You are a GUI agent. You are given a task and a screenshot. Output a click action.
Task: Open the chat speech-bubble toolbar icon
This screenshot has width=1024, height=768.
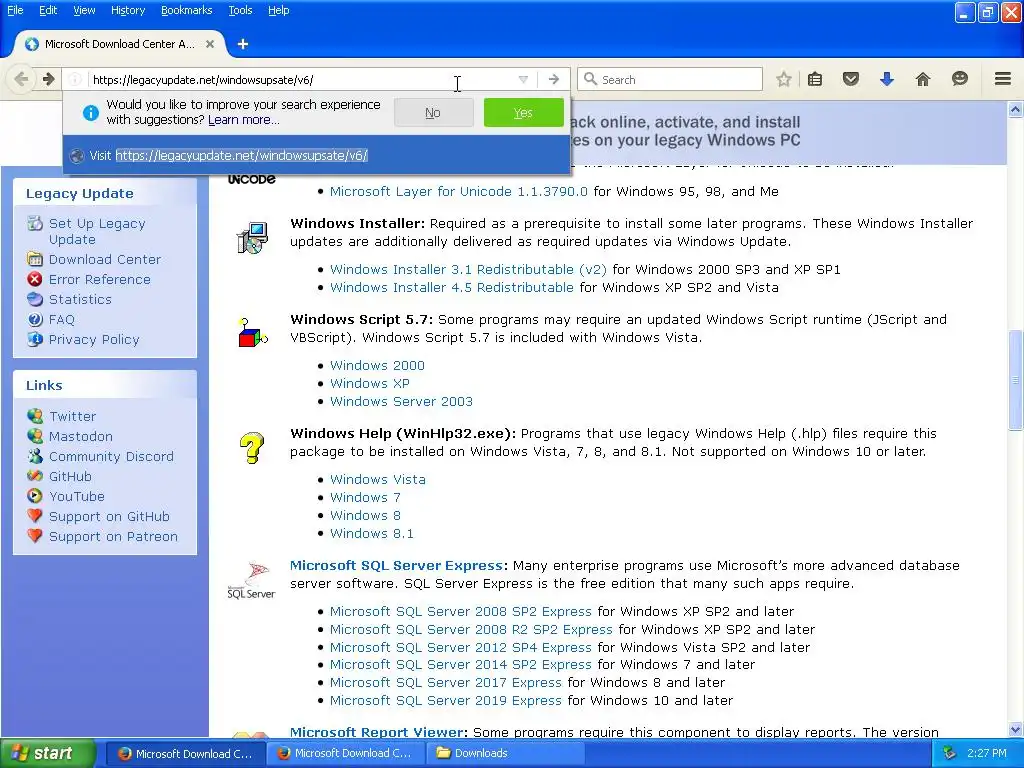[959, 79]
